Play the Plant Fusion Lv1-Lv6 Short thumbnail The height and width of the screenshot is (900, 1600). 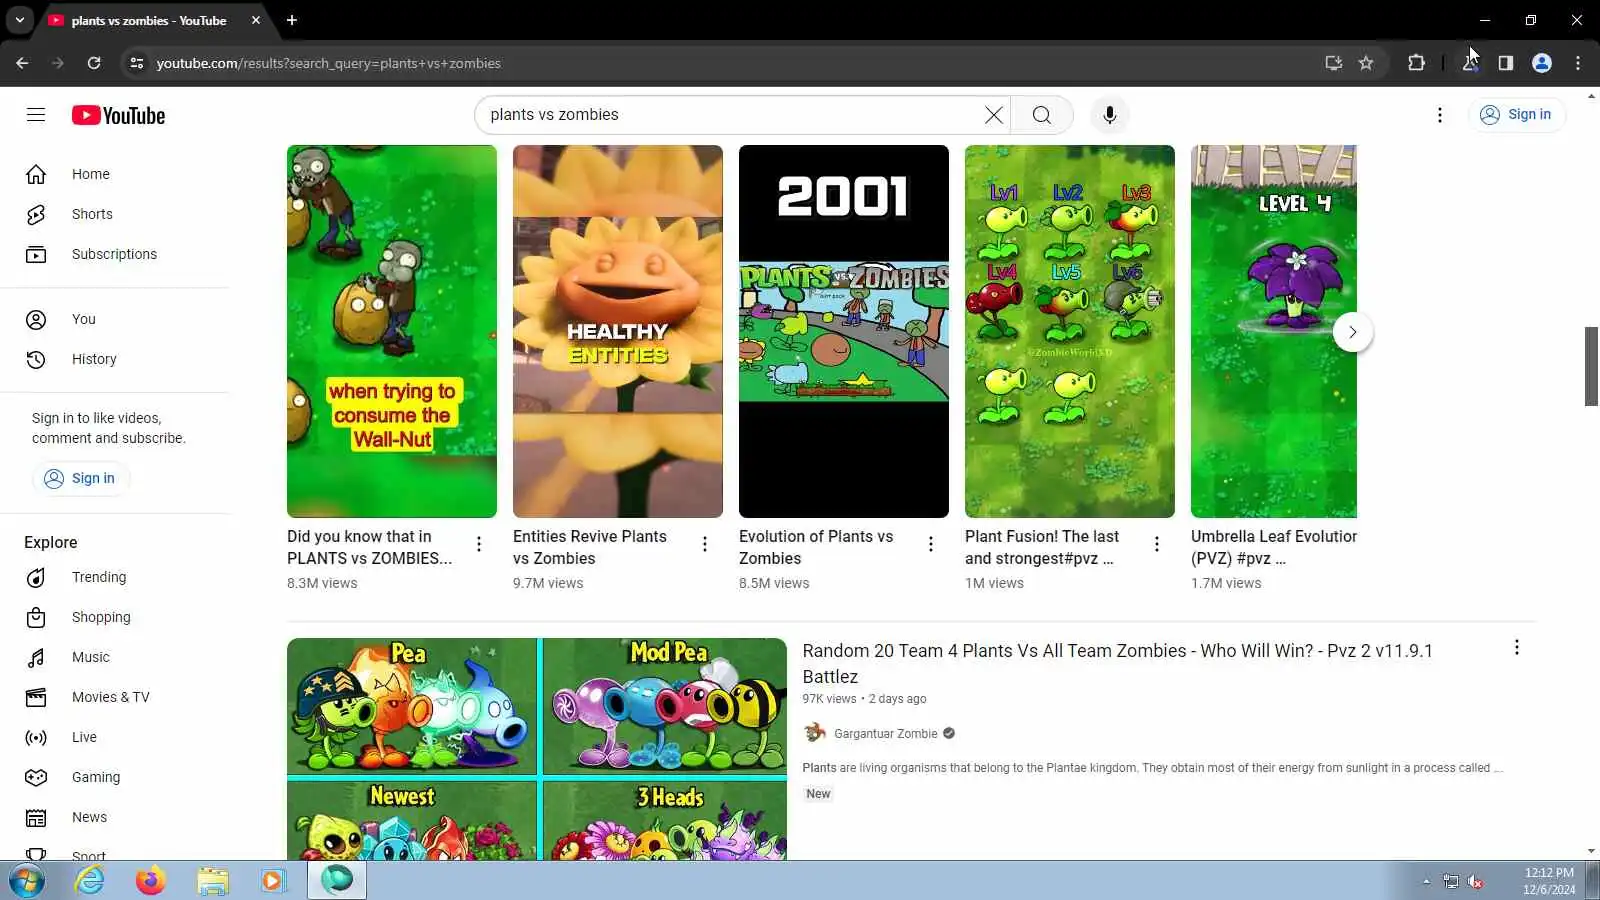click(x=1070, y=331)
